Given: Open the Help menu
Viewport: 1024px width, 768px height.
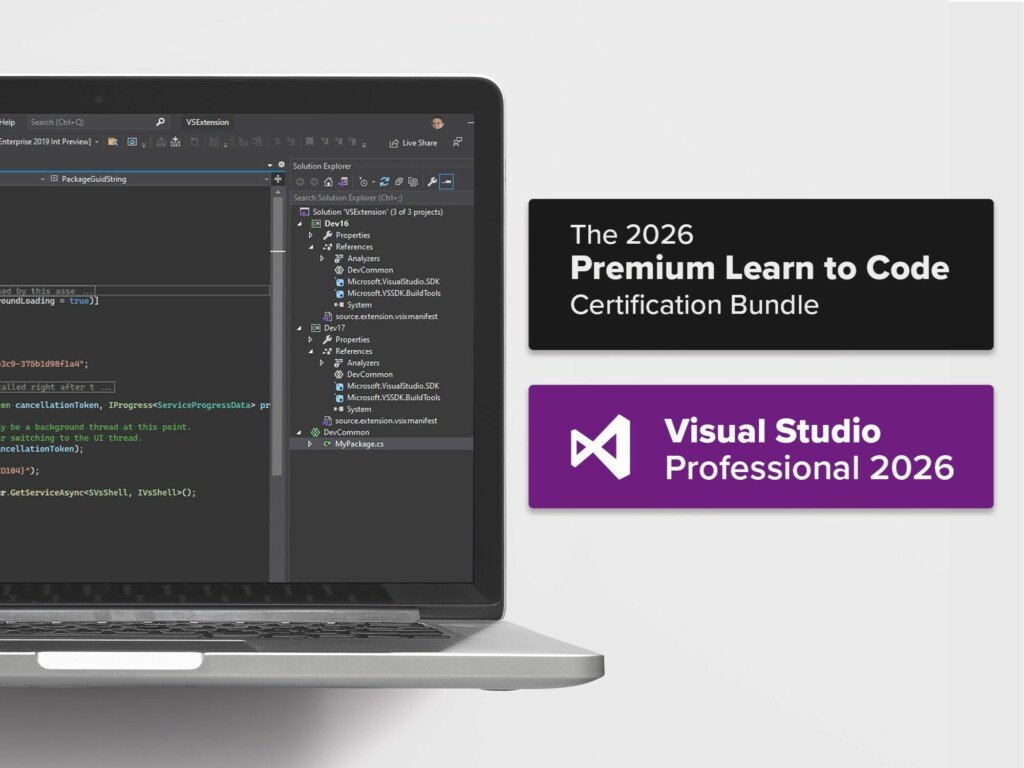Looking at the screenshot, I should pyautogui.click(x=8, y=122).
